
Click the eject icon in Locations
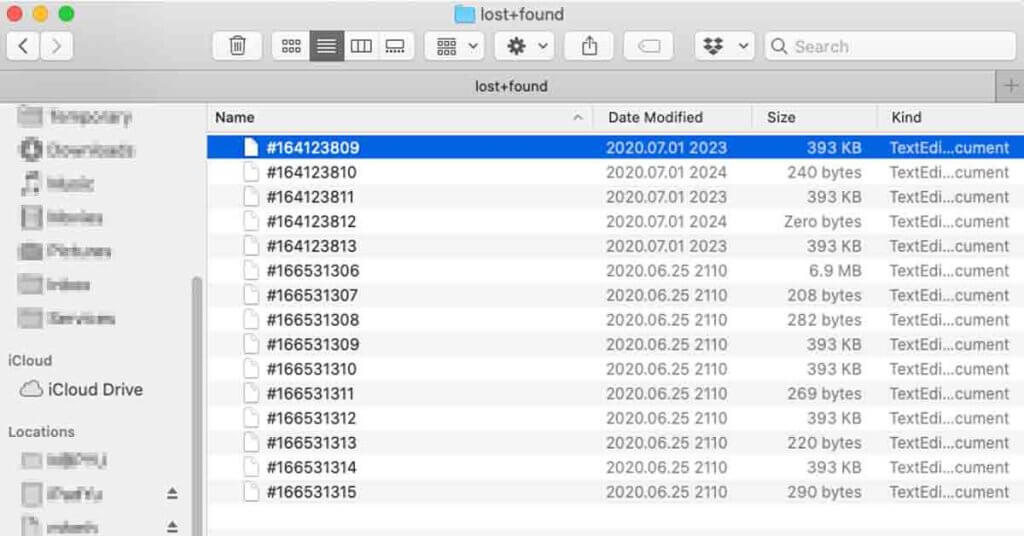pyautogui.click(x=172, y=493)
